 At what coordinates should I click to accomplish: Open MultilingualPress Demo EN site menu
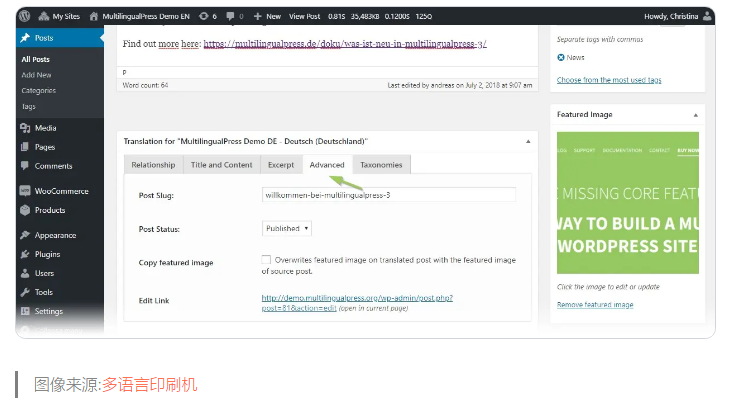pos(146,16)
